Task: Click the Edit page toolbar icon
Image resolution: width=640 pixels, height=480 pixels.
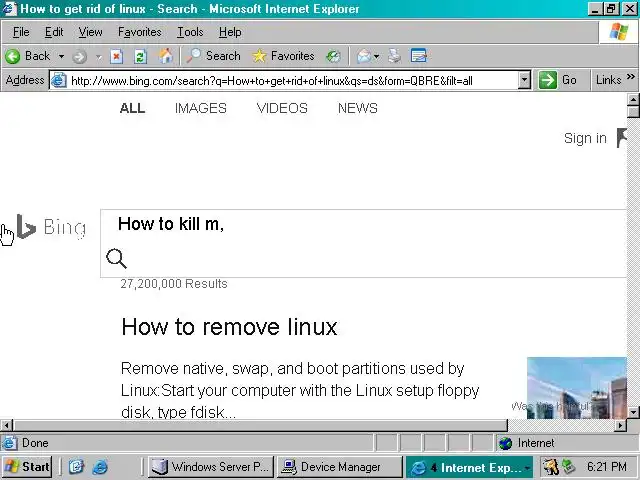Action: (419, 56)
